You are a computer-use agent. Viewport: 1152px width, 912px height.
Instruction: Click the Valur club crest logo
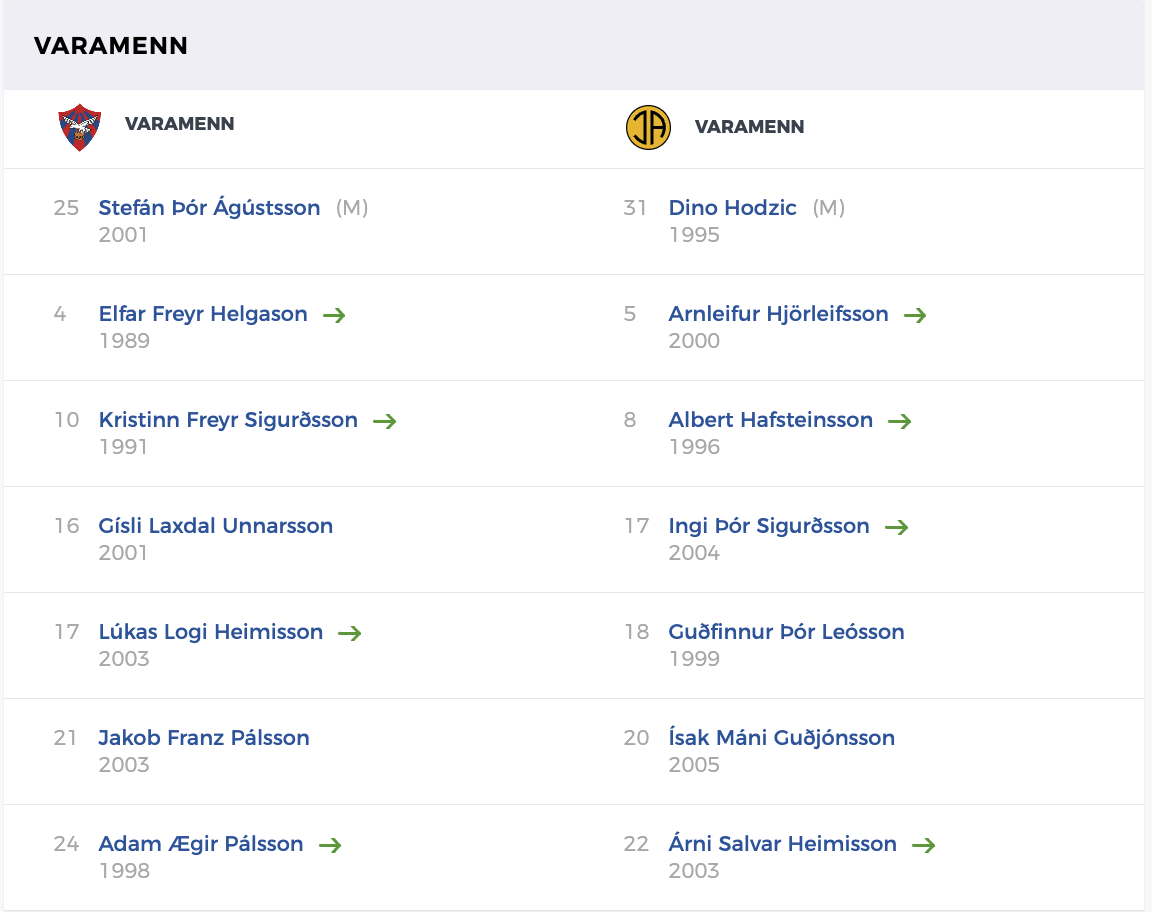(x=81, y=127)
